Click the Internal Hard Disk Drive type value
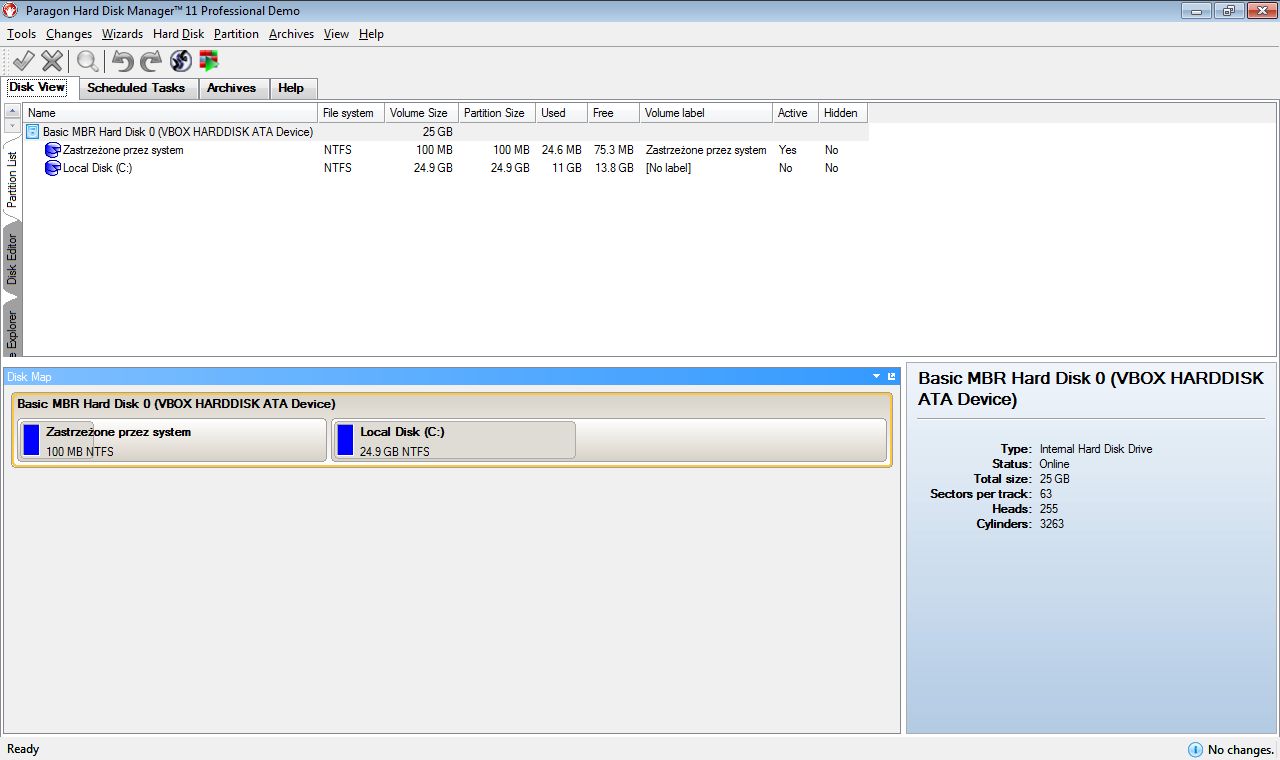 click(x=1096, y=449)
